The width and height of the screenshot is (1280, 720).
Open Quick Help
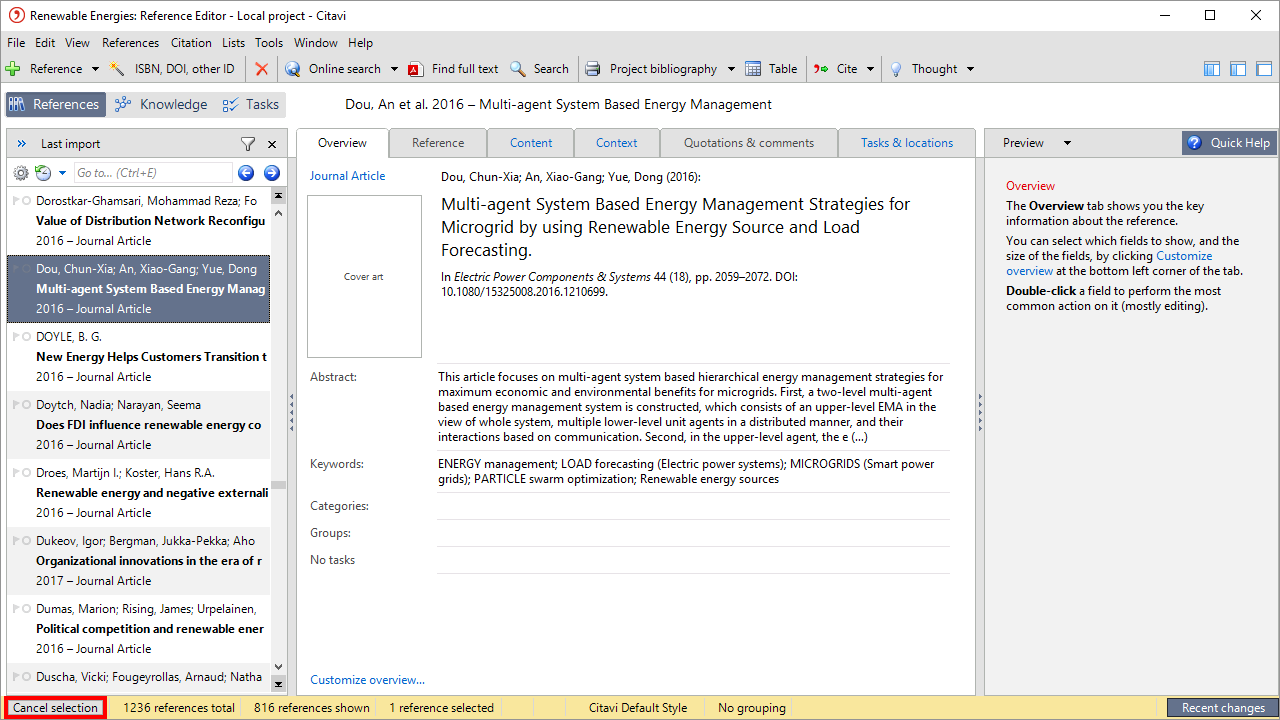(1228, 143)
